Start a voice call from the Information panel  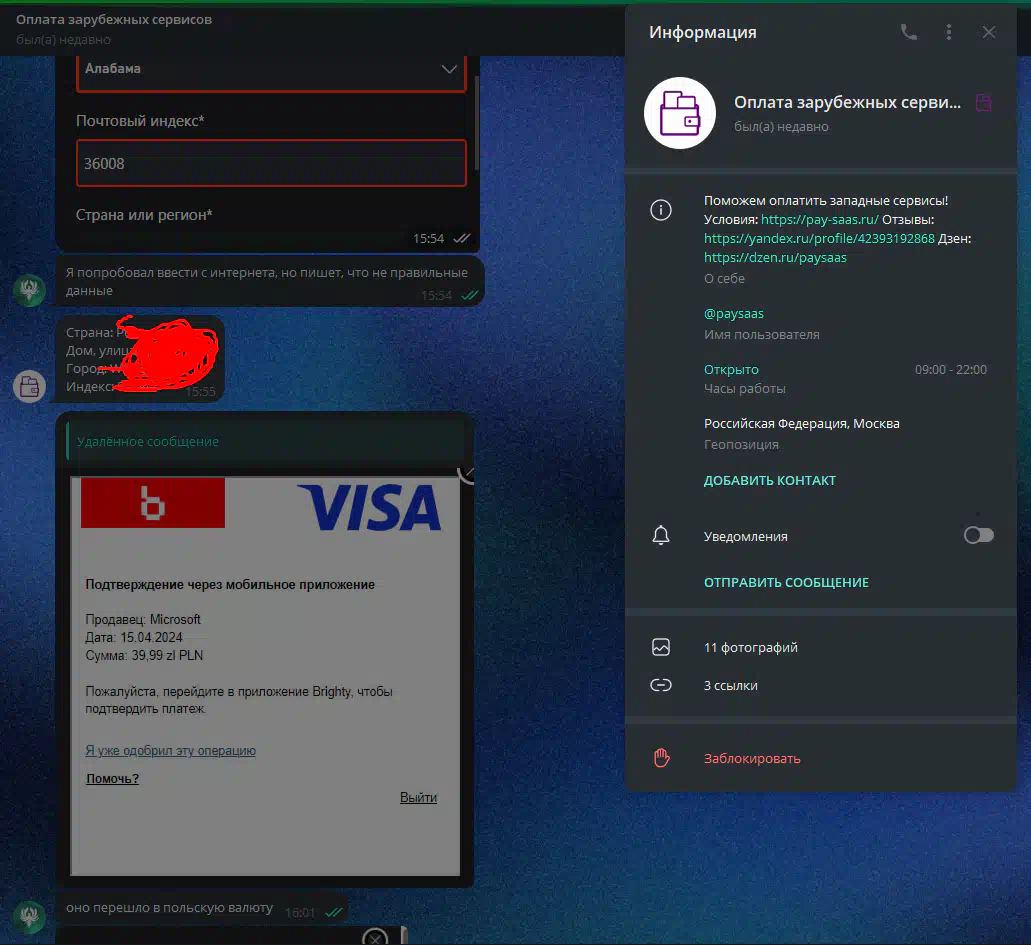click(x=909, y=32)
